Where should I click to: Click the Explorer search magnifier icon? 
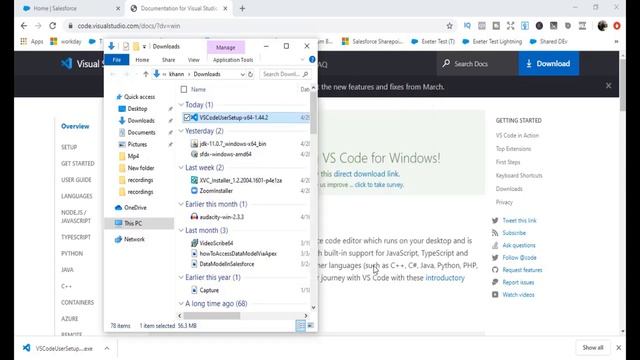click(305, 74)
